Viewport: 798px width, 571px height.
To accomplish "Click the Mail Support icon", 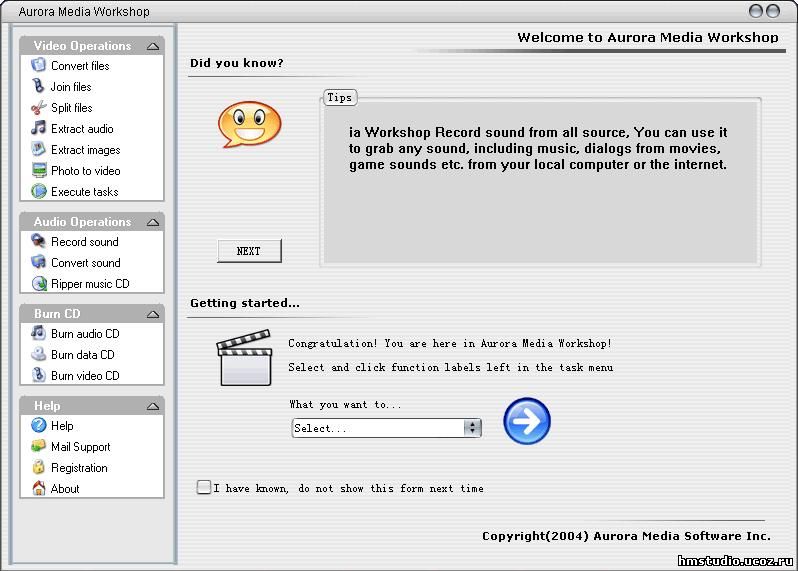I will click(x=39, y=446).
